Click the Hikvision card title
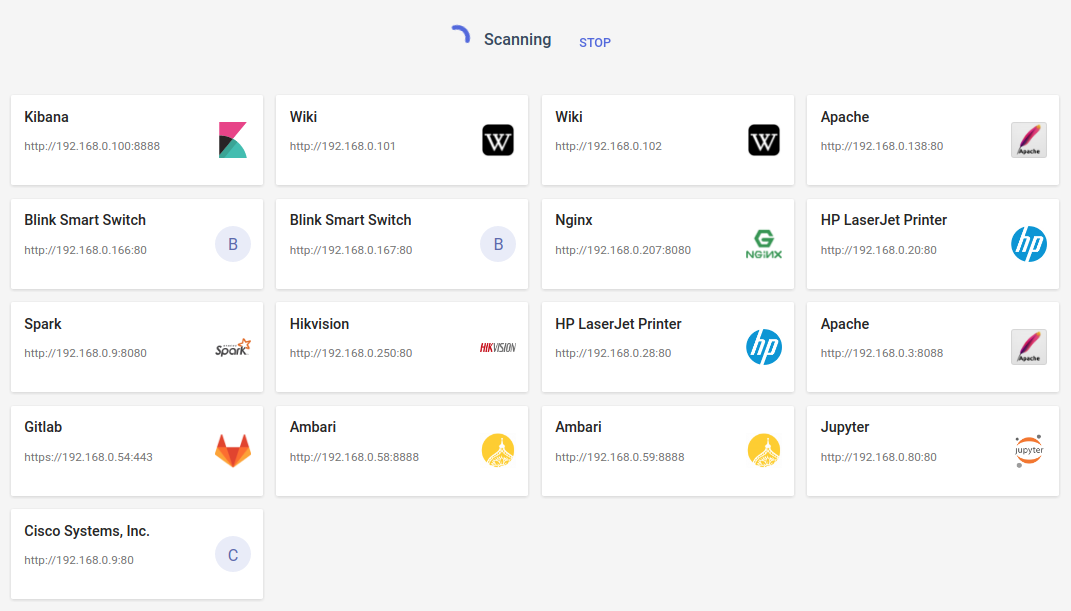Viewport: 1071px width, 611px height. [319, 324]
